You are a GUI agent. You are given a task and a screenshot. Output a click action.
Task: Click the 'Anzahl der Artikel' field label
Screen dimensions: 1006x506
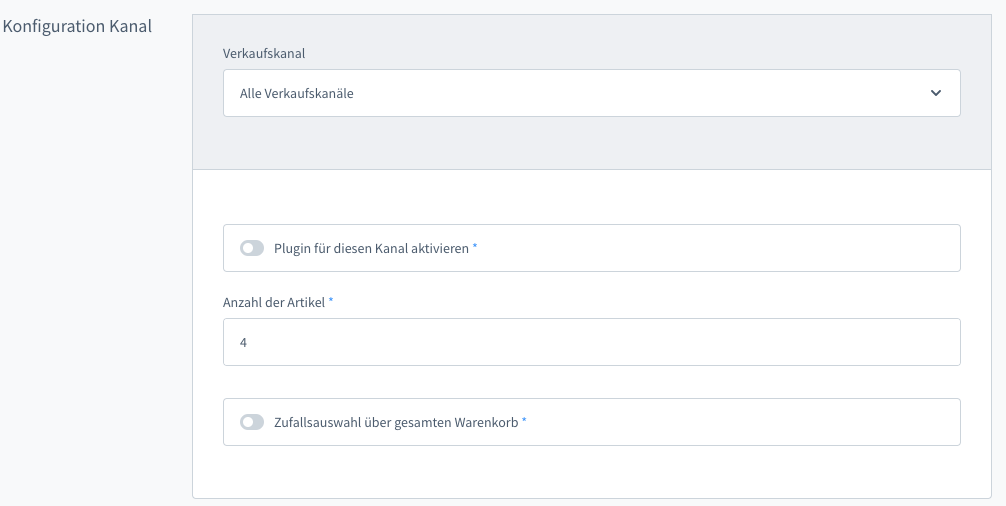(273, 302)
